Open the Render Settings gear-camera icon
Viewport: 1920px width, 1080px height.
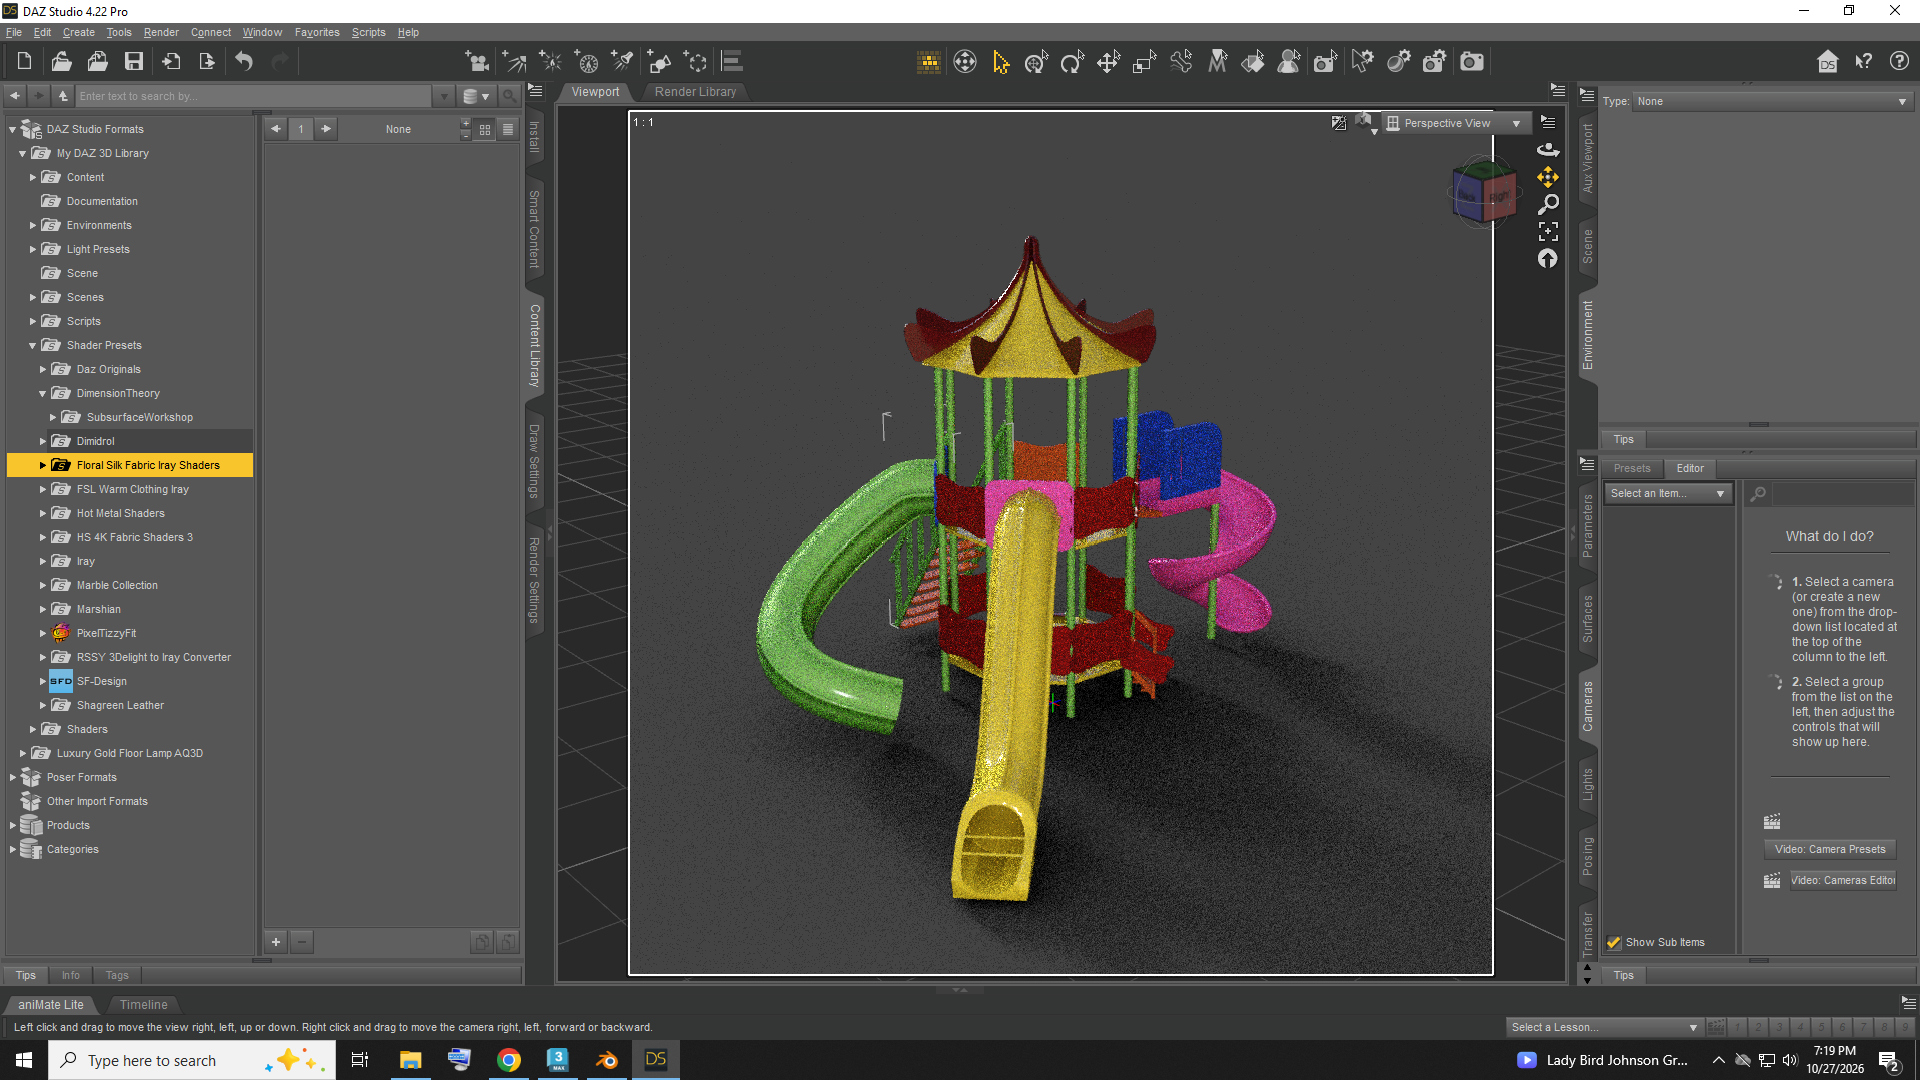[1435, 62]
